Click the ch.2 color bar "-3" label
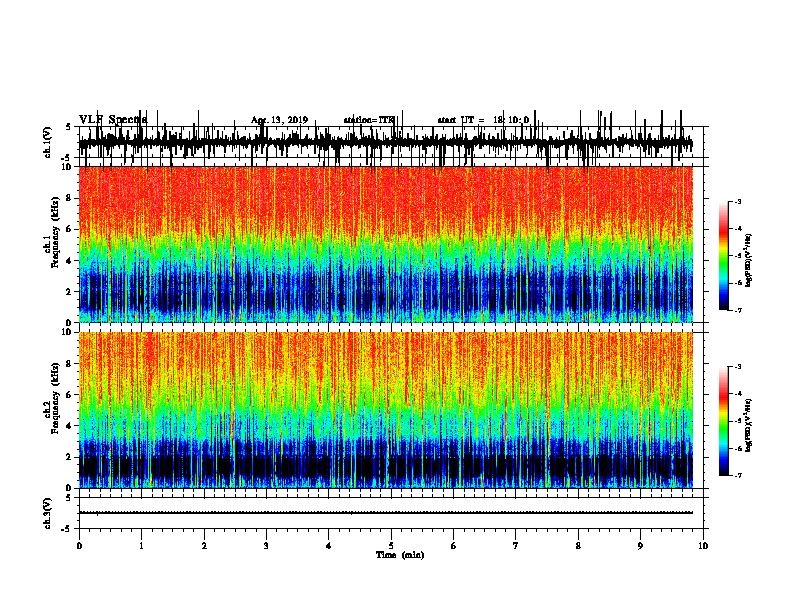The width and height of the screenshot is (792, 612). tap(738, 367)
